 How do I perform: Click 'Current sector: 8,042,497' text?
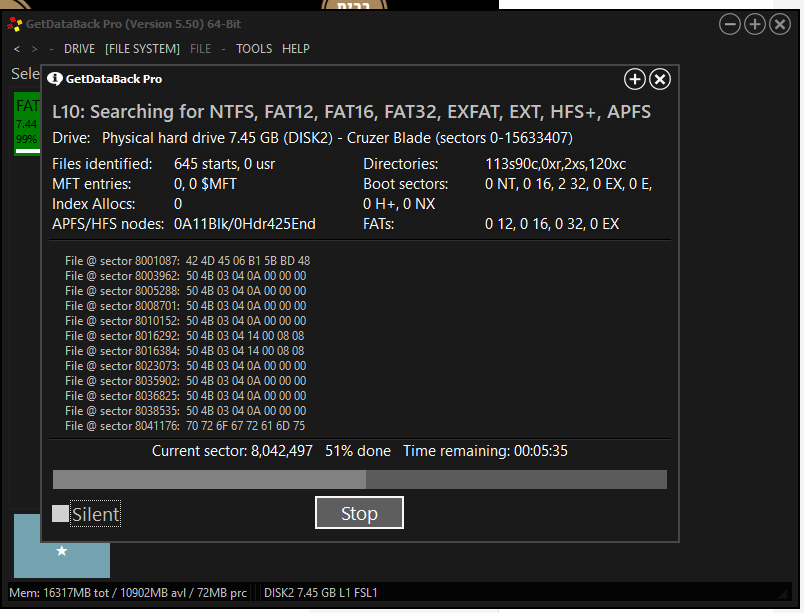coord(232,451)
